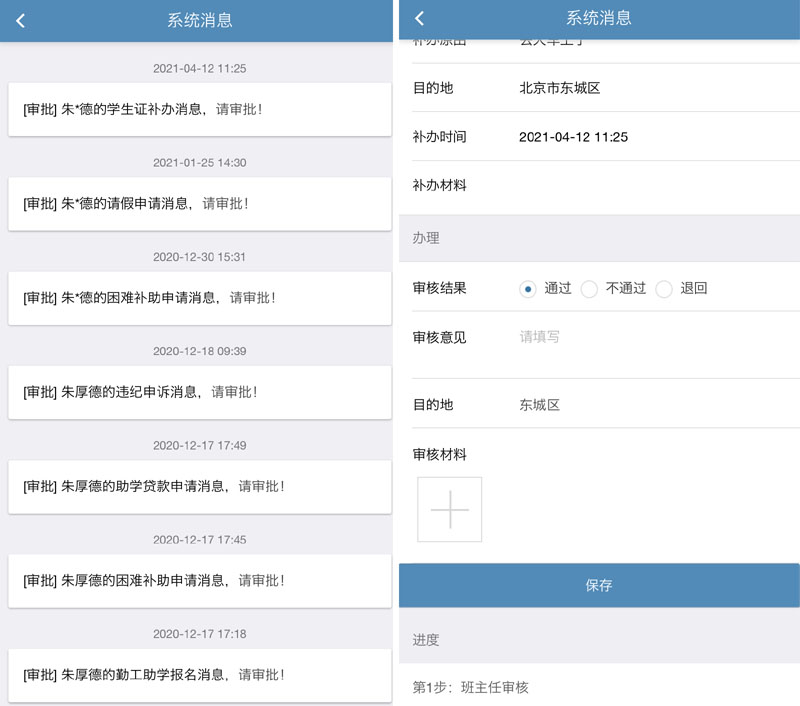Viewport: 800px width, 706px height.
Task: Open 朱厚德 违纪申诉 message
Action: tap(199, 392)
